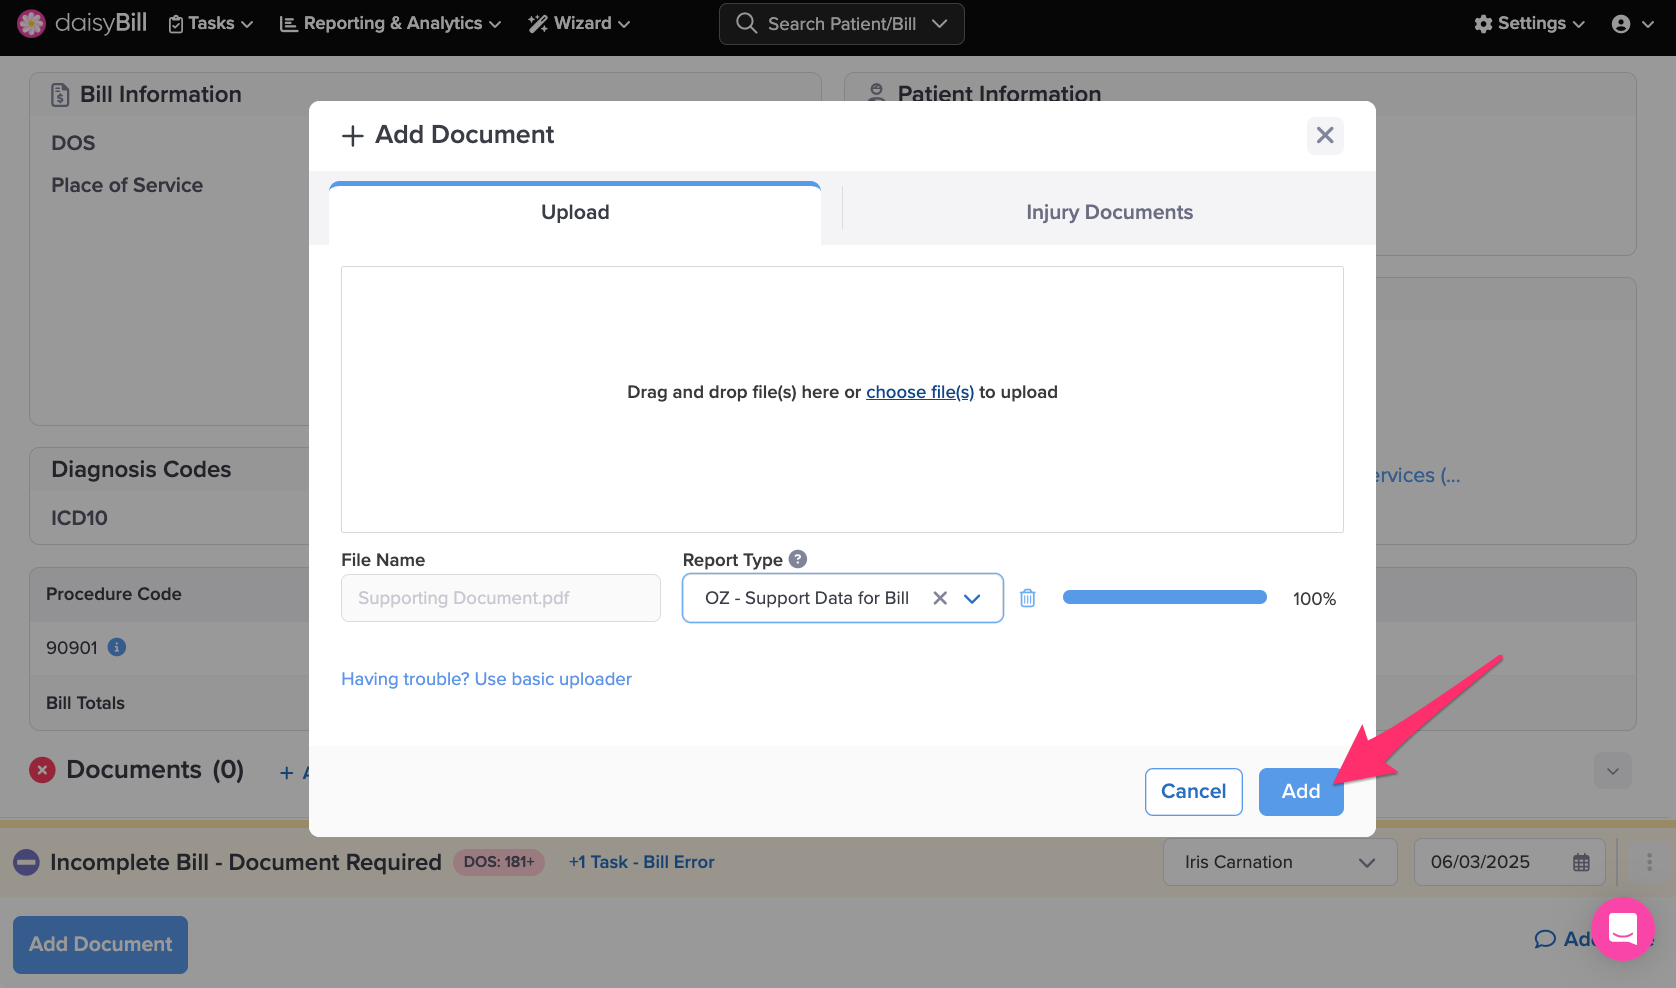Click the choose file(s) link
1676x988 pixels.
[x=919, y=392]
